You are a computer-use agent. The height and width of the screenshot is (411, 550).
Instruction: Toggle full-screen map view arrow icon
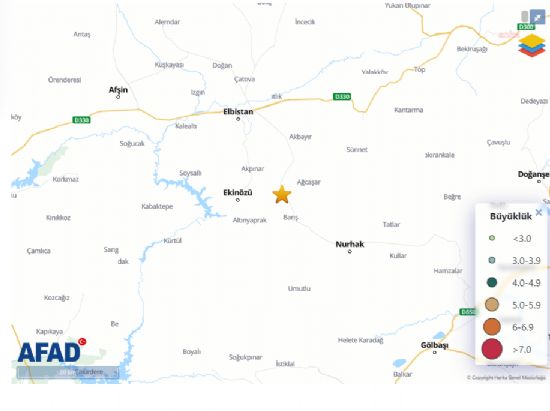pos(537,16)
